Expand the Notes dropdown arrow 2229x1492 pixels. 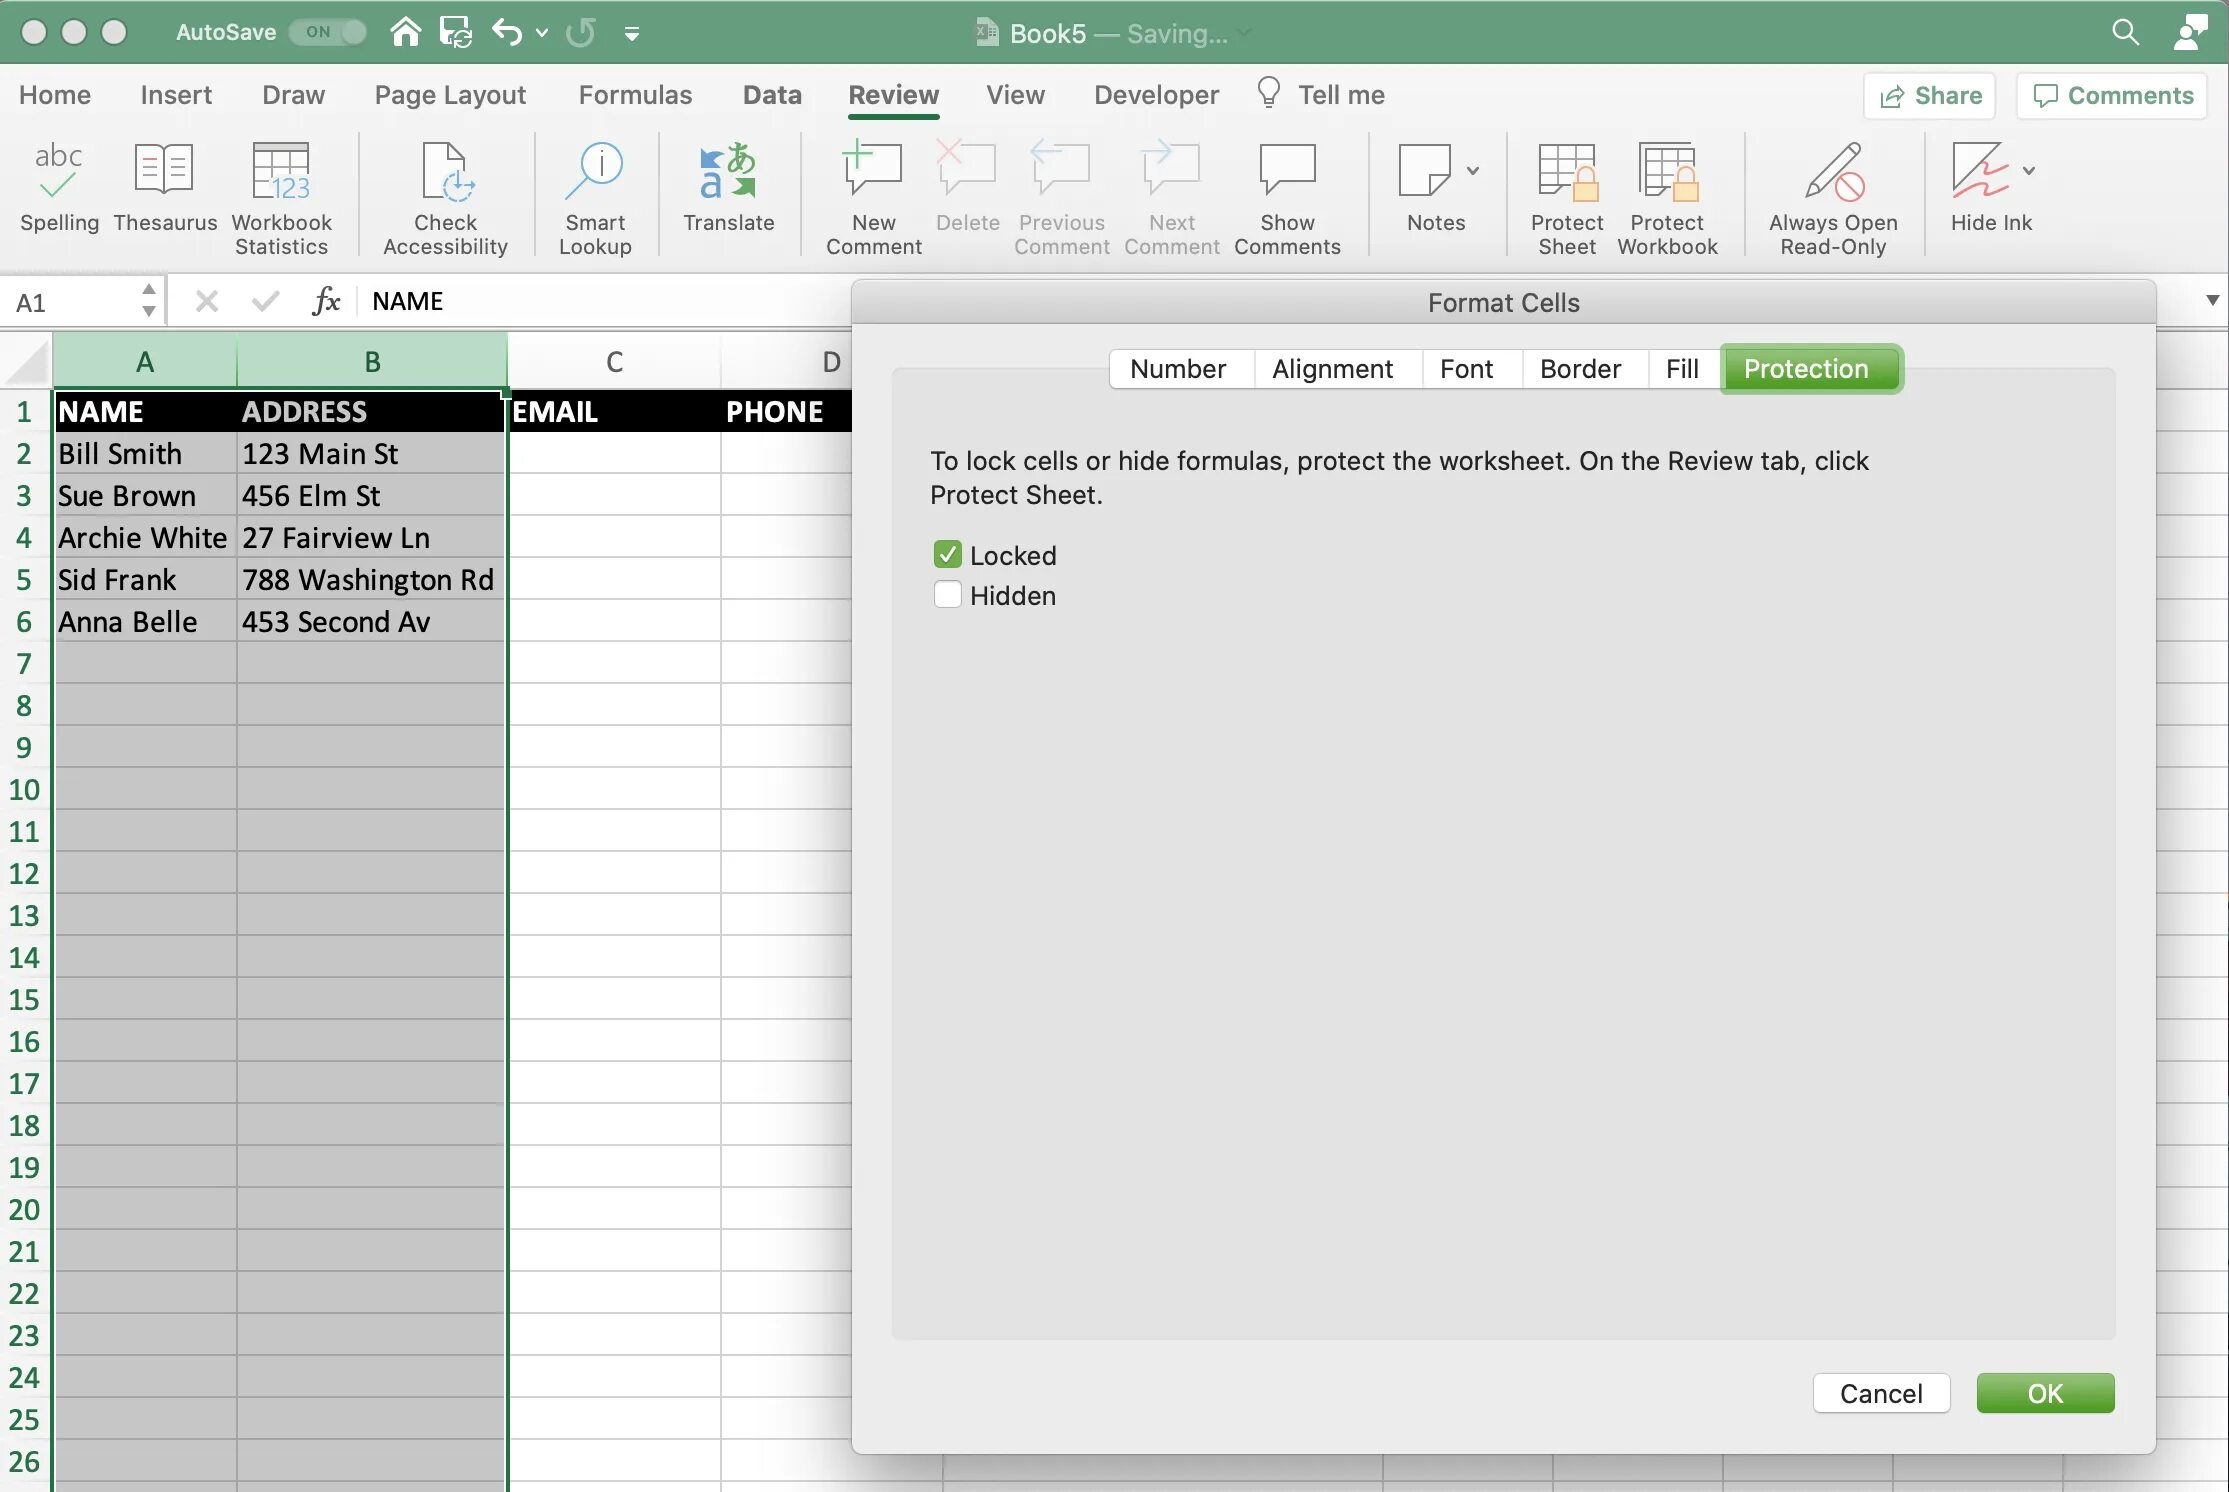[1473, 171]
